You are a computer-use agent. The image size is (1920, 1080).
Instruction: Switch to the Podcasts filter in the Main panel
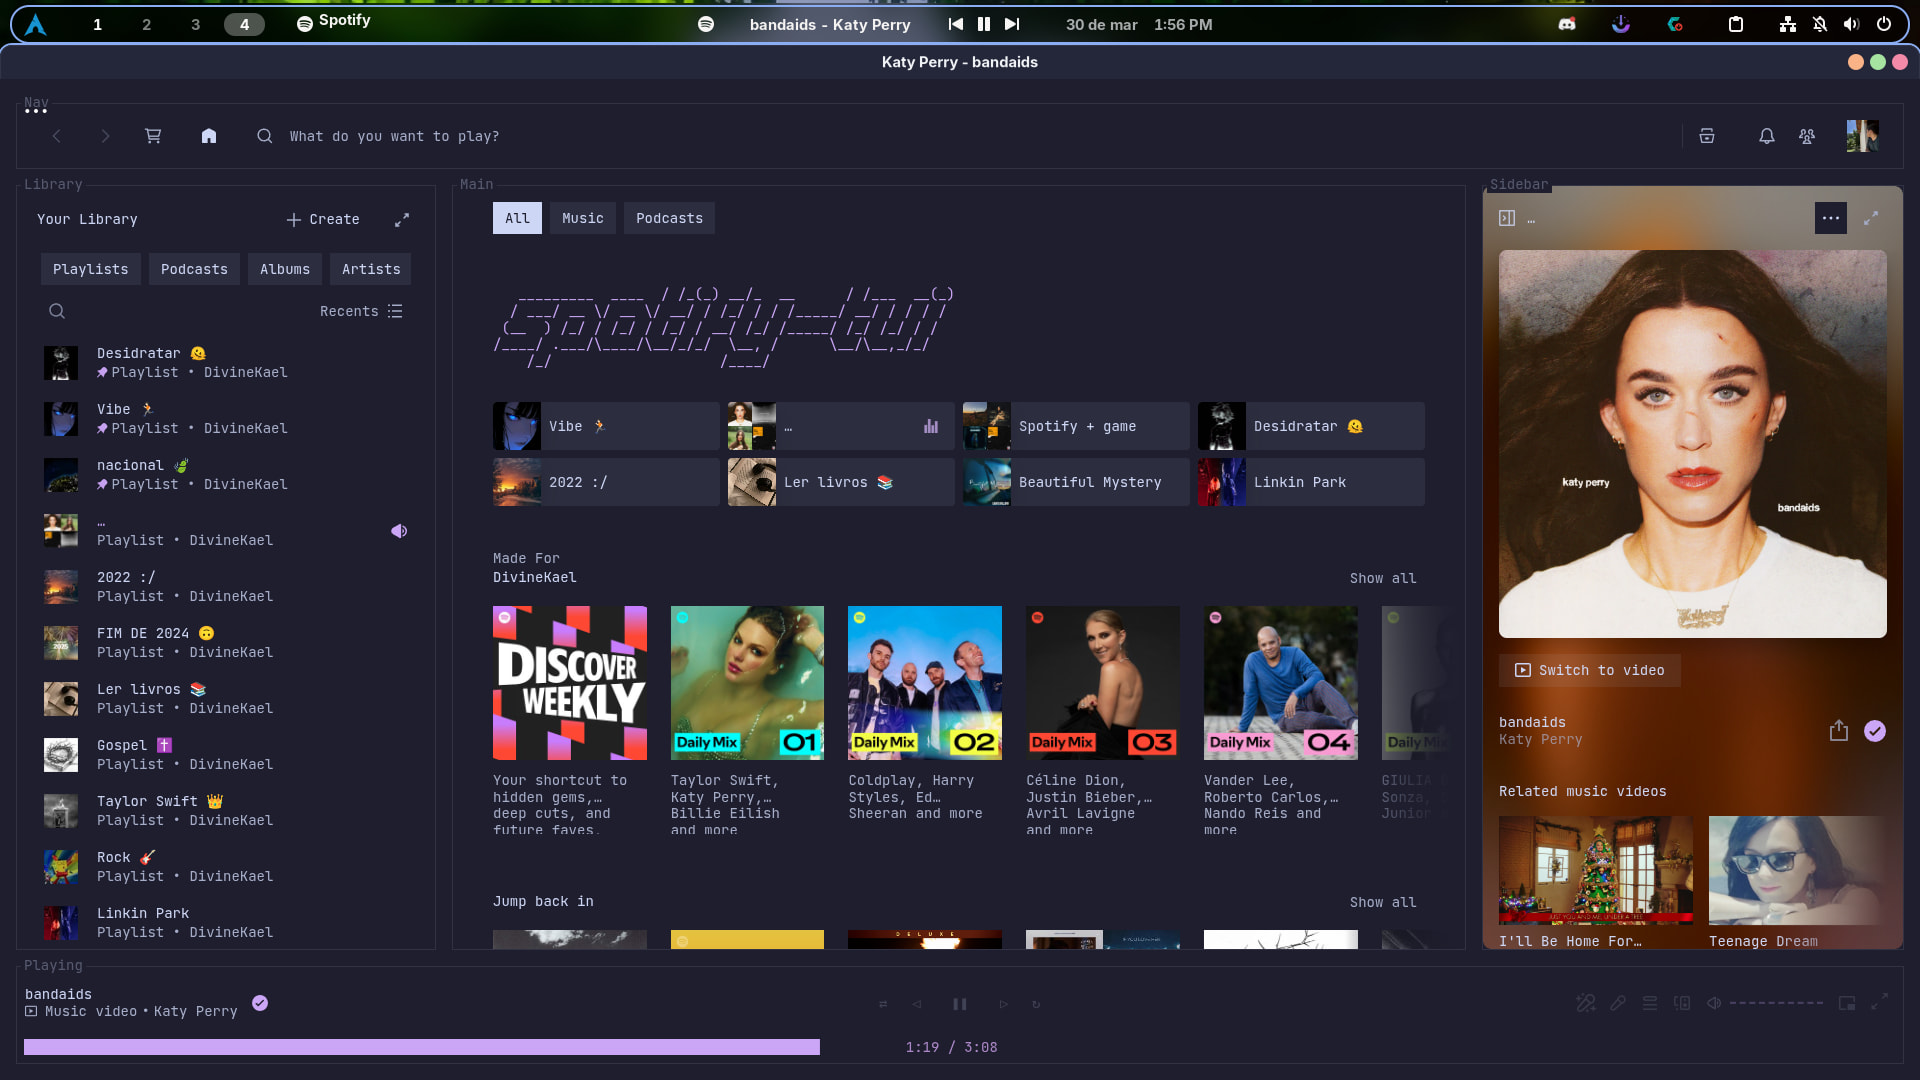(x=669, y=218)
